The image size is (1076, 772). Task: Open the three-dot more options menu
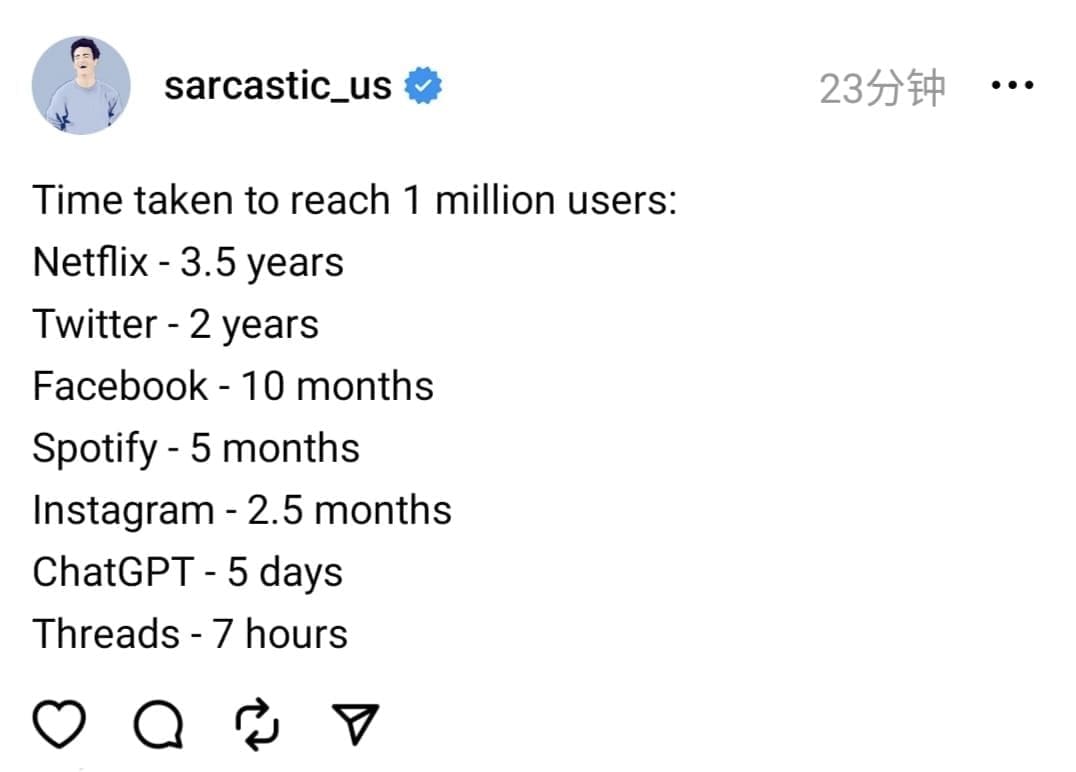pos(1011,87)
